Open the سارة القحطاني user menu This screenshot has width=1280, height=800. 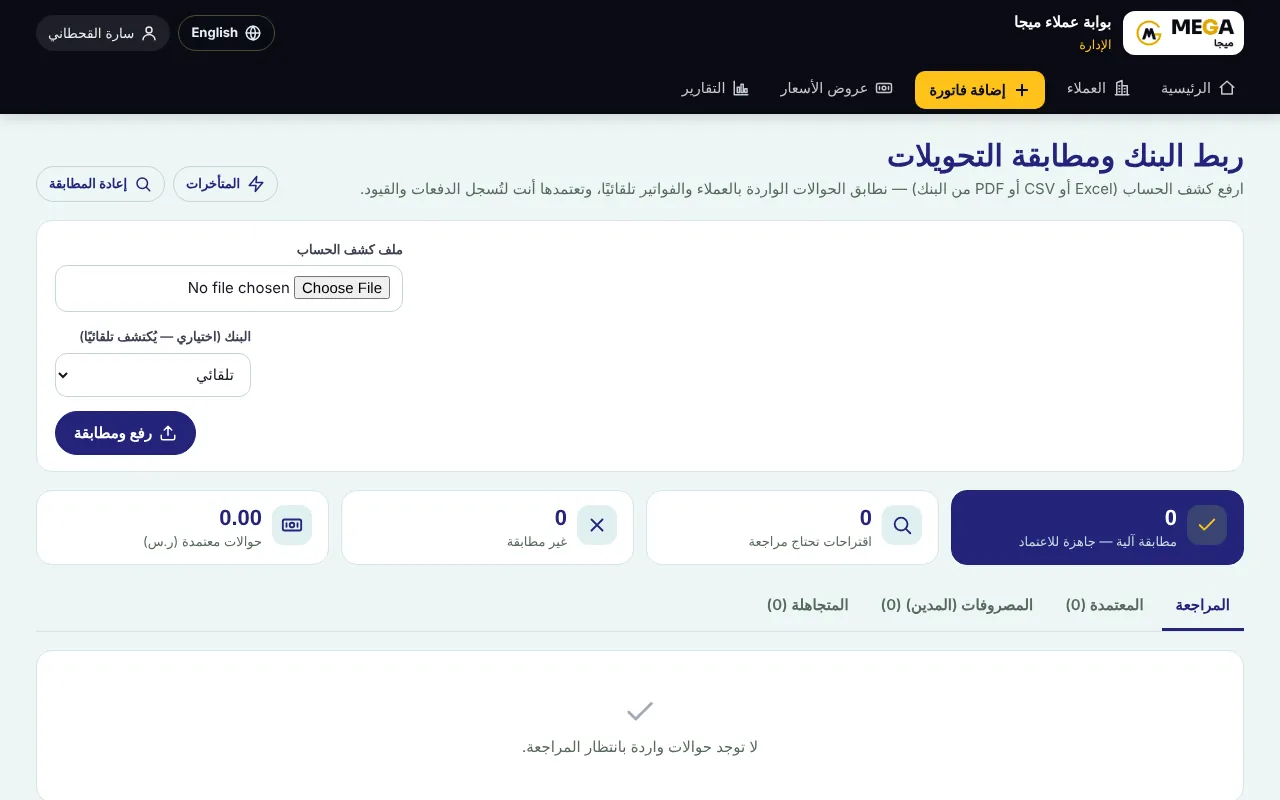point(103,33)
